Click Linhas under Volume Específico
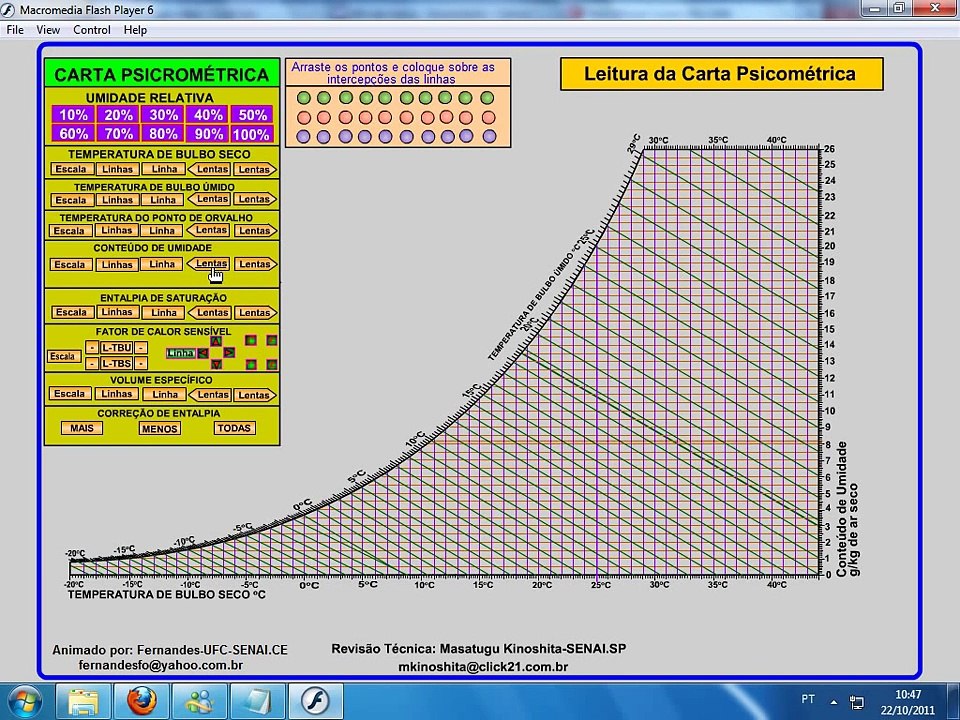Screen dimensions: 960x720 [x=117, y=394]
